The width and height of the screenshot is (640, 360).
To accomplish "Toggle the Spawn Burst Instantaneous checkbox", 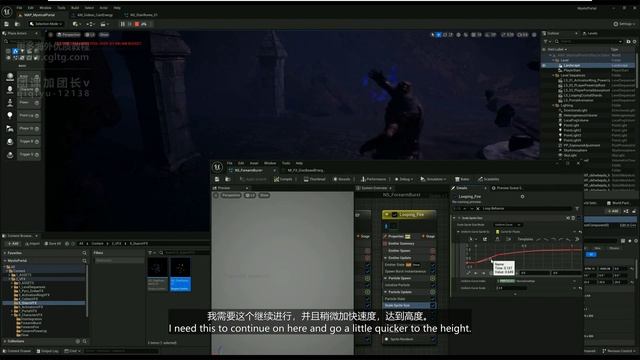I will click(x=433, y=271).
